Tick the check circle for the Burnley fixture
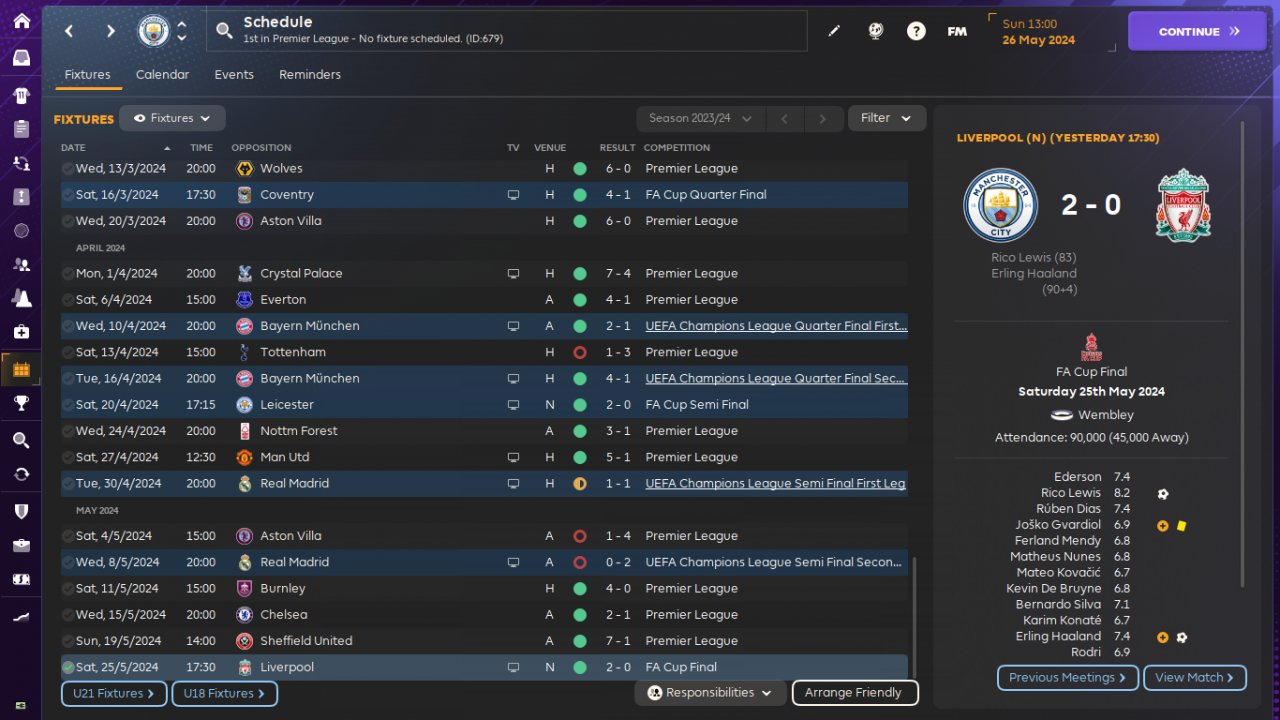This screenshot has height=720, width=1280. pos(68,589)
